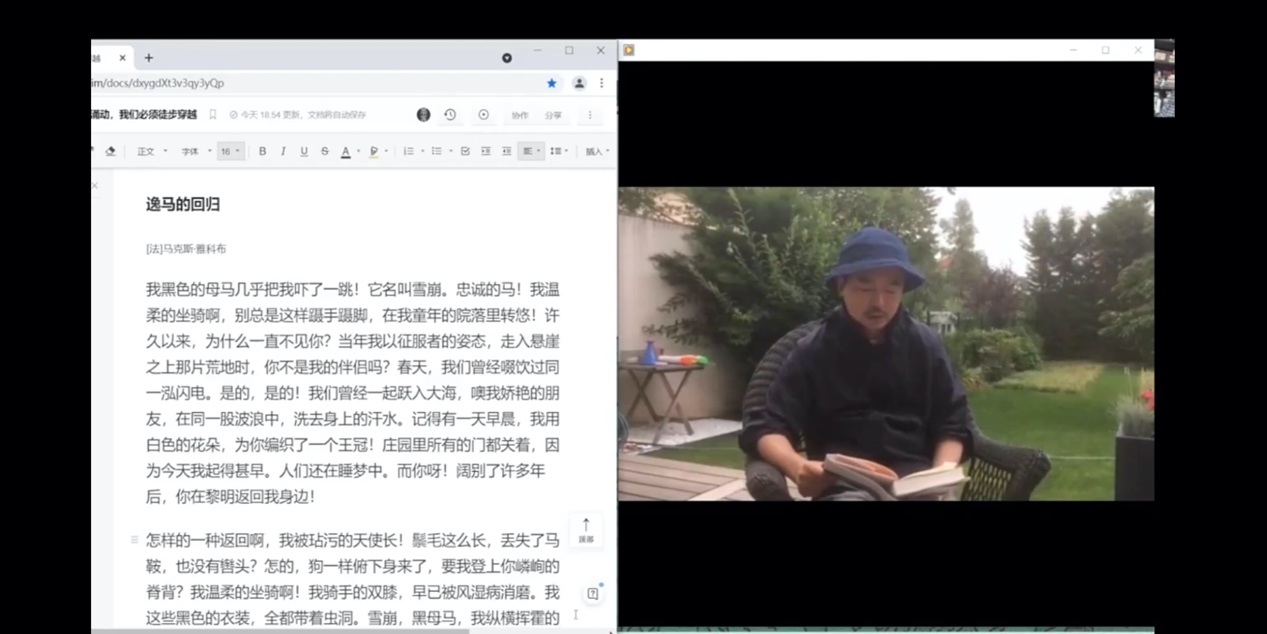Apply strikethrough to the text
The height and width of the screenshot is (634, 1267).
[325, 151]
